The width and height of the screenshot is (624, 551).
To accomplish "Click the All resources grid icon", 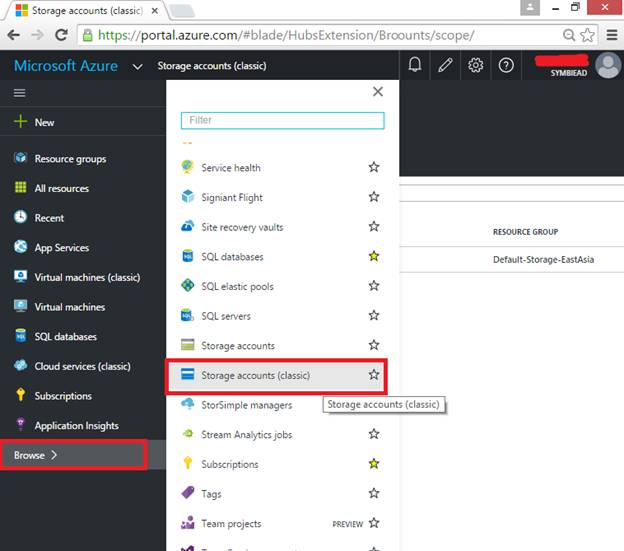I will click(20, 187).
